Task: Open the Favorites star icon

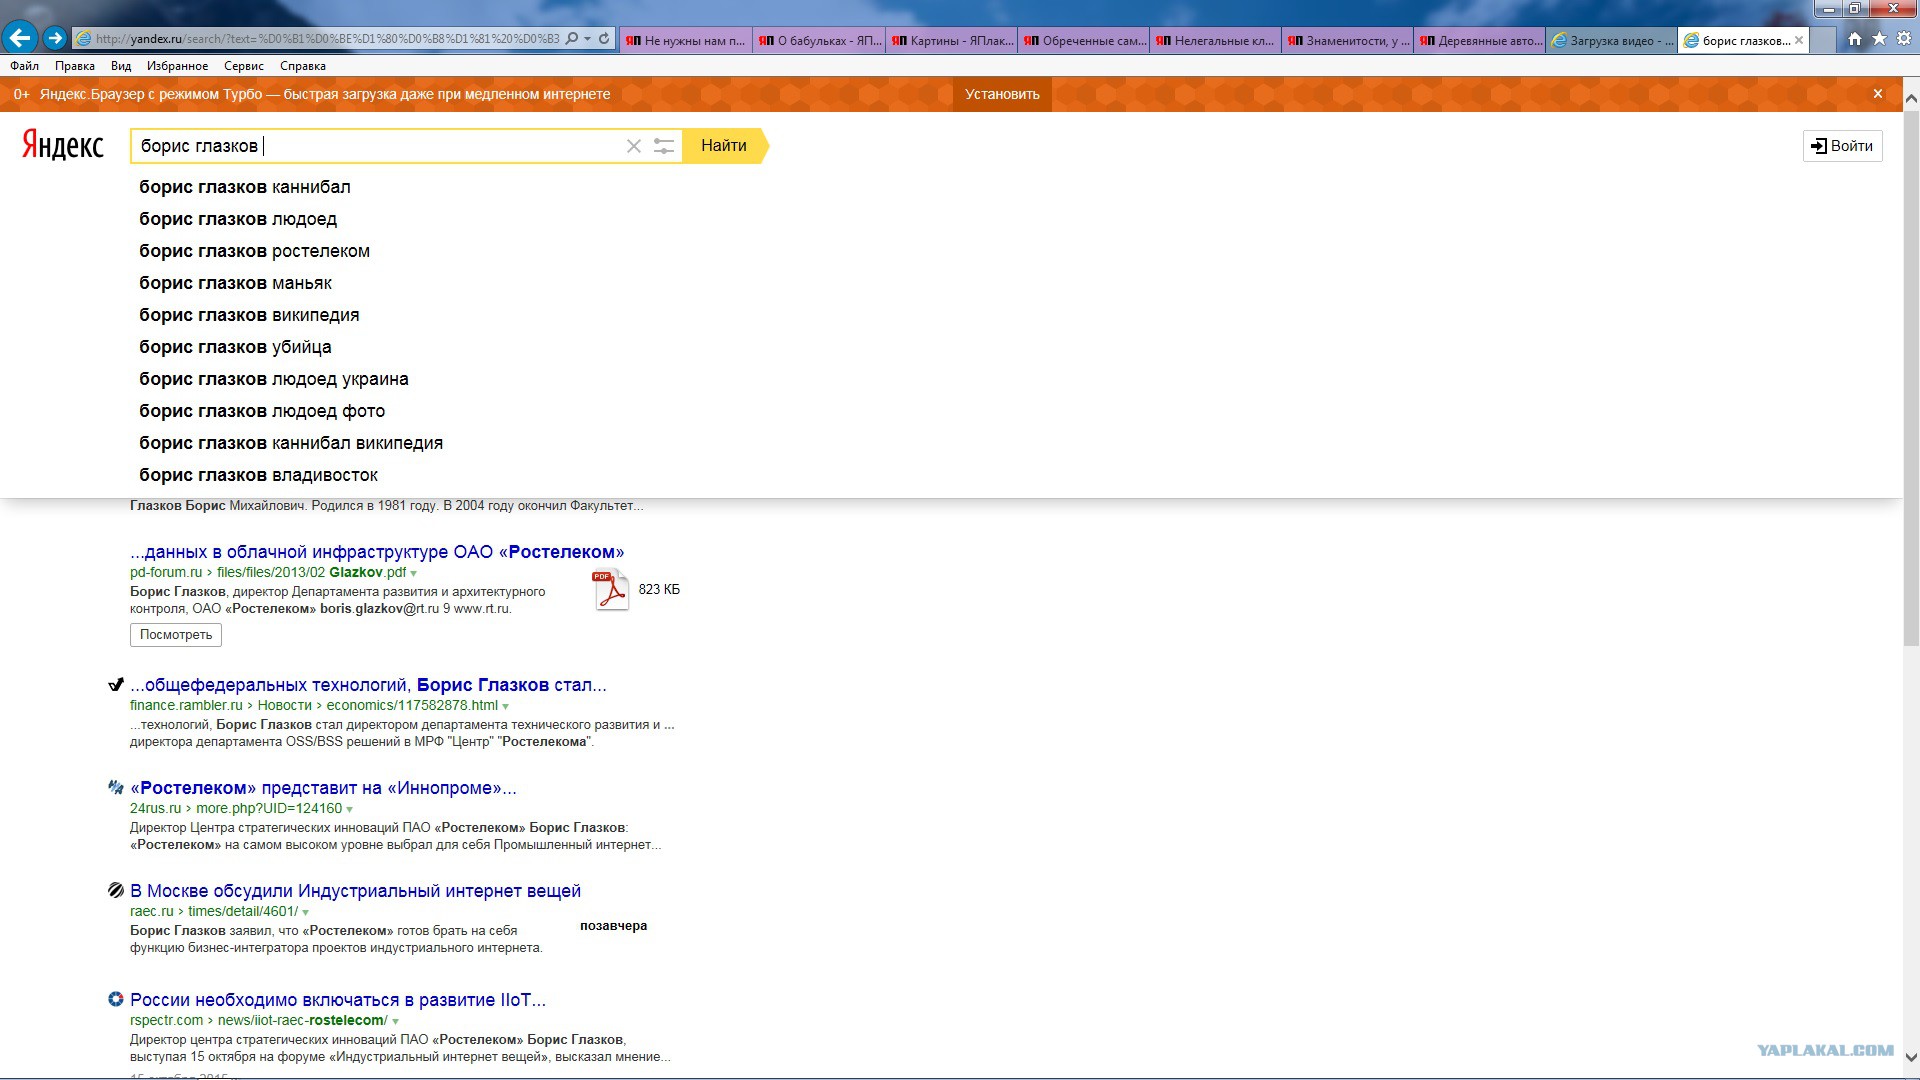Action: [x=1879, y=39]
